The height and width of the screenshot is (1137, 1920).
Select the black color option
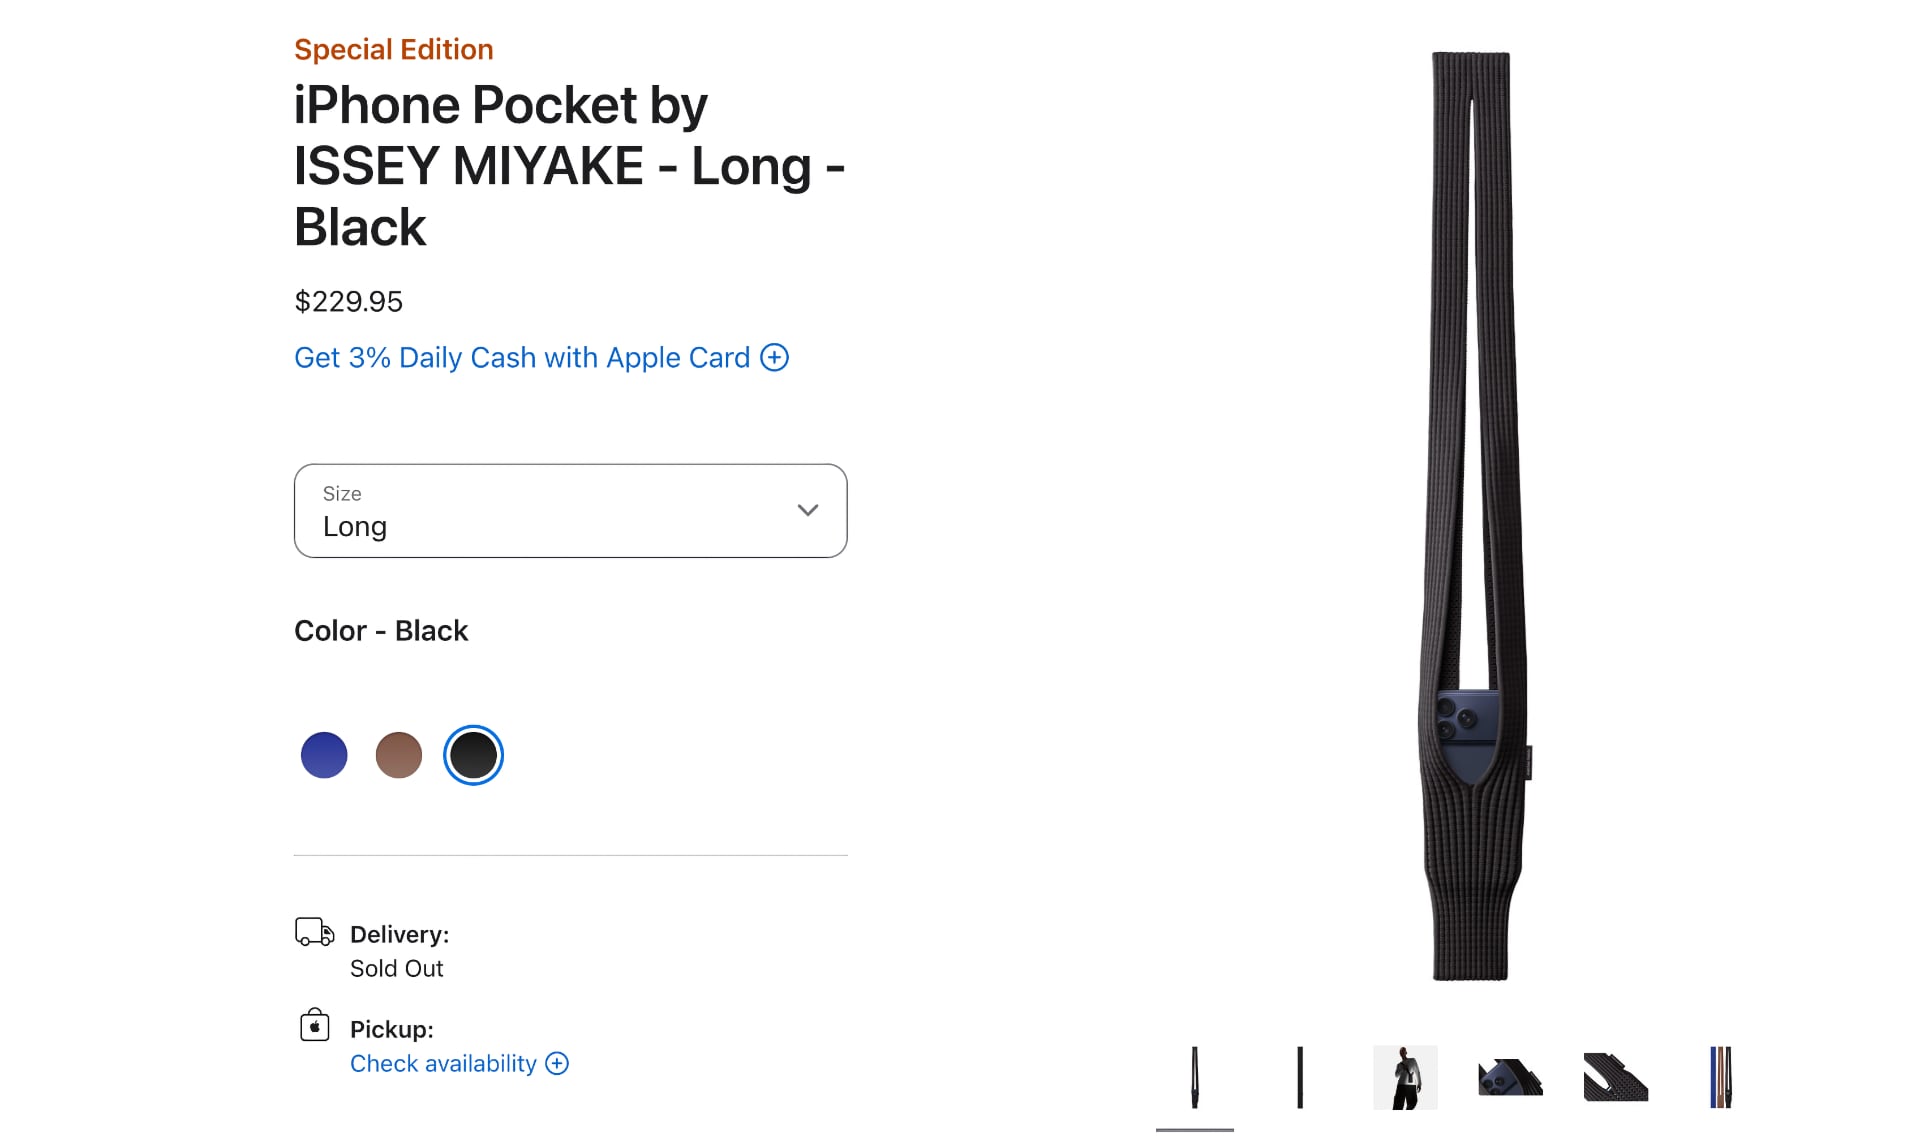pos(473,755)
